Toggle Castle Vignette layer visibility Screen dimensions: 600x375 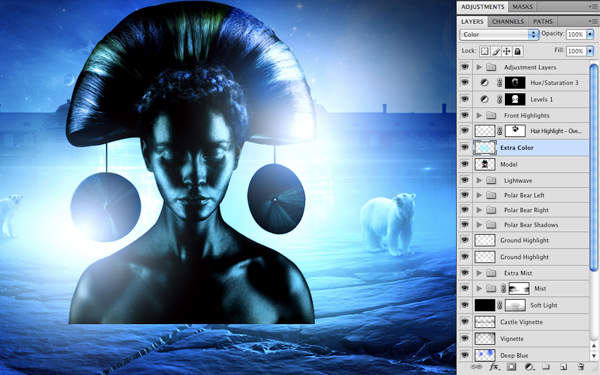[x=465, y=322]
